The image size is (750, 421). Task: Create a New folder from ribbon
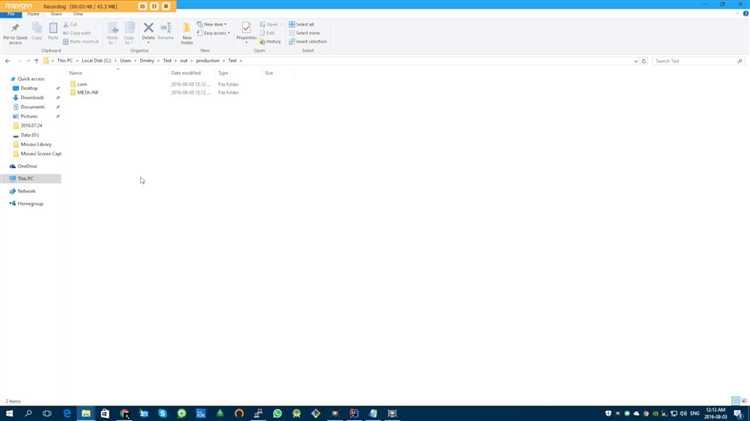[187, 33]
